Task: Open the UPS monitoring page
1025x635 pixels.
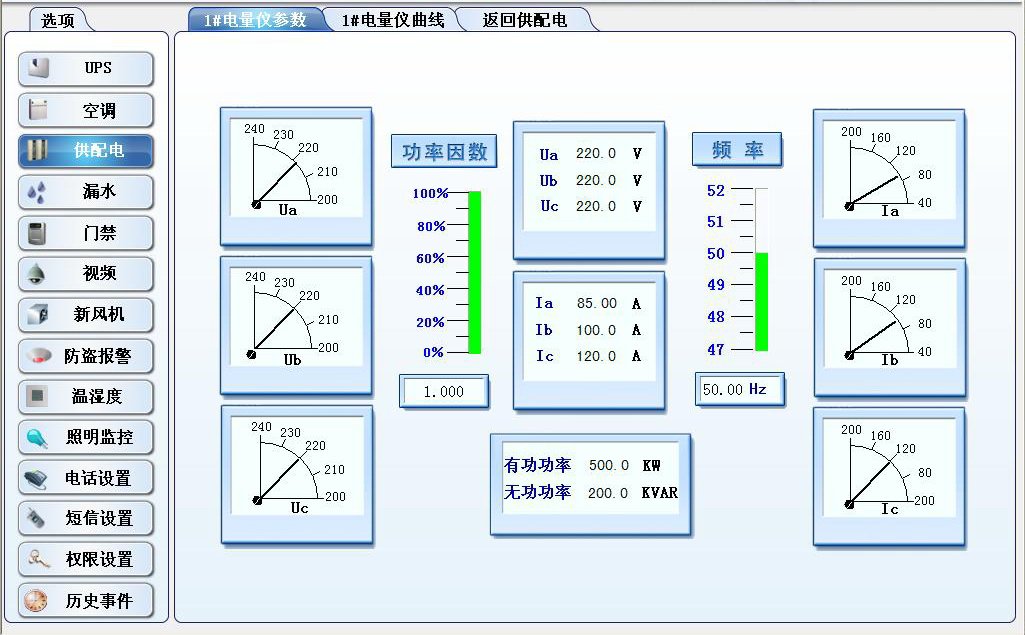Action: click(x=86, y=69)
